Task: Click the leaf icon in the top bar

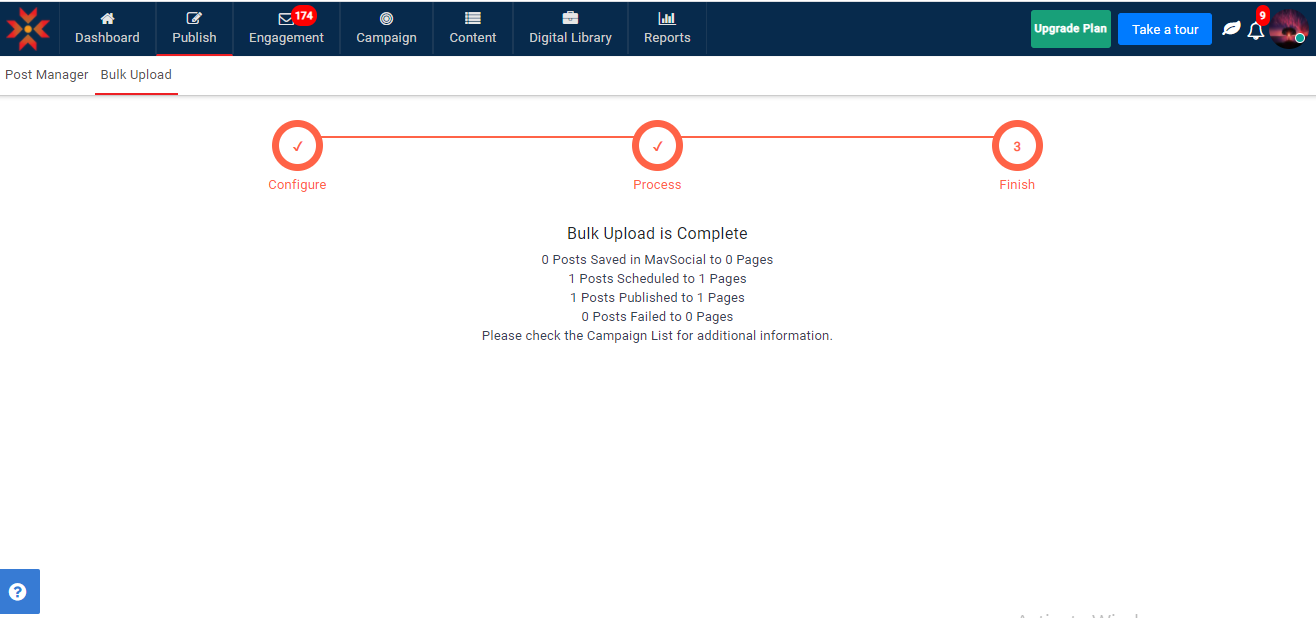Action: 1231,29
